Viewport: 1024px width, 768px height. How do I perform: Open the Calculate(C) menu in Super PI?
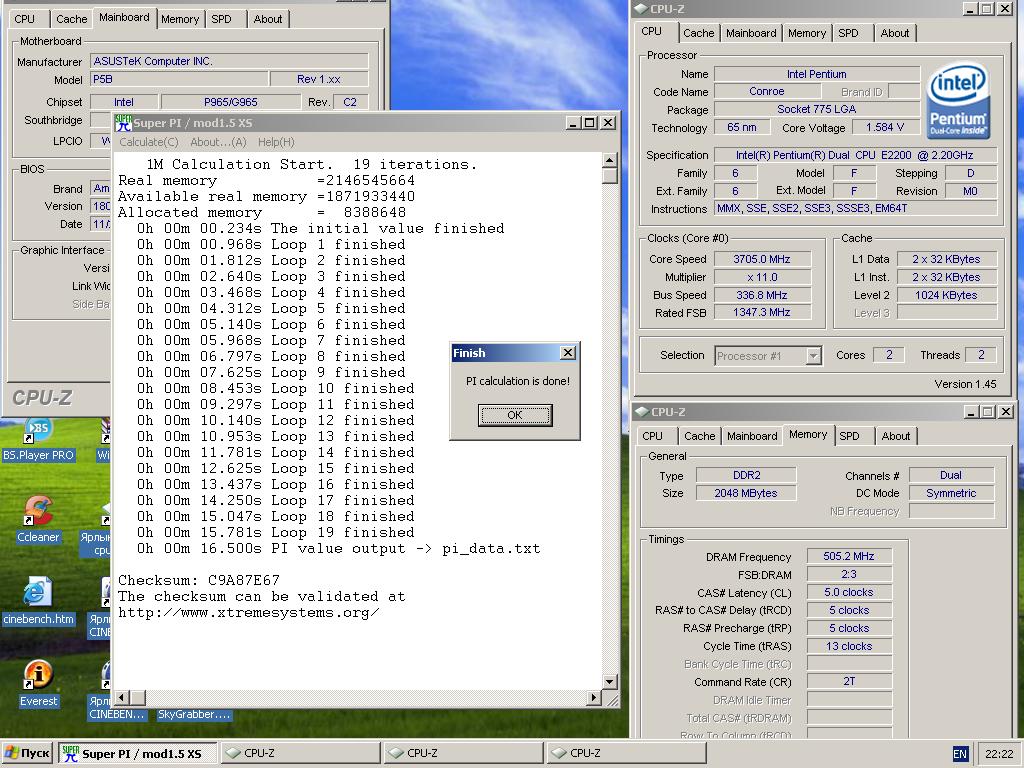149,142
